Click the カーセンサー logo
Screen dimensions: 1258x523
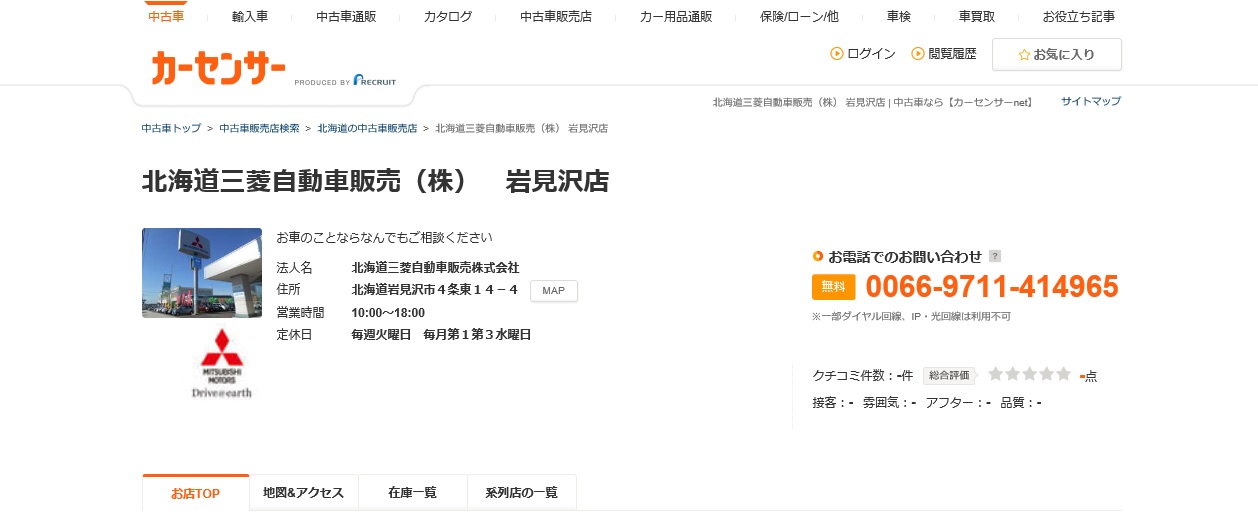point(219,68)
